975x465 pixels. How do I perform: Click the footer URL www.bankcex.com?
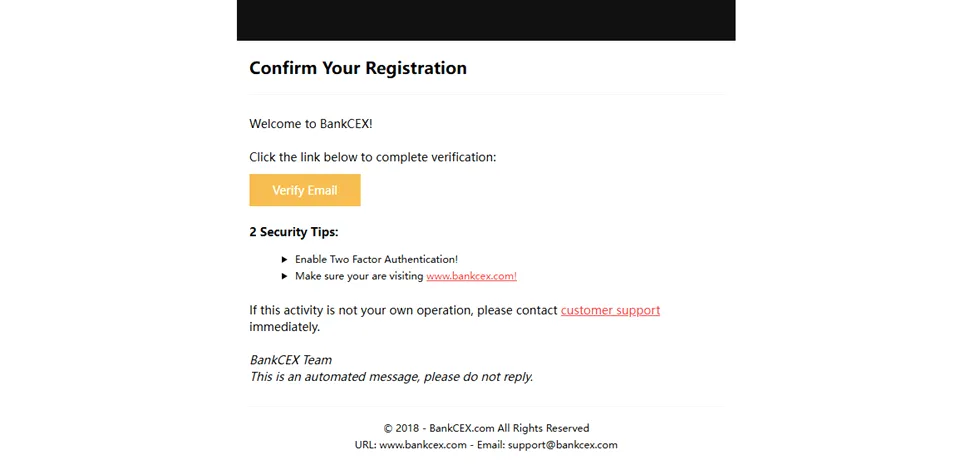click(423, 445)
